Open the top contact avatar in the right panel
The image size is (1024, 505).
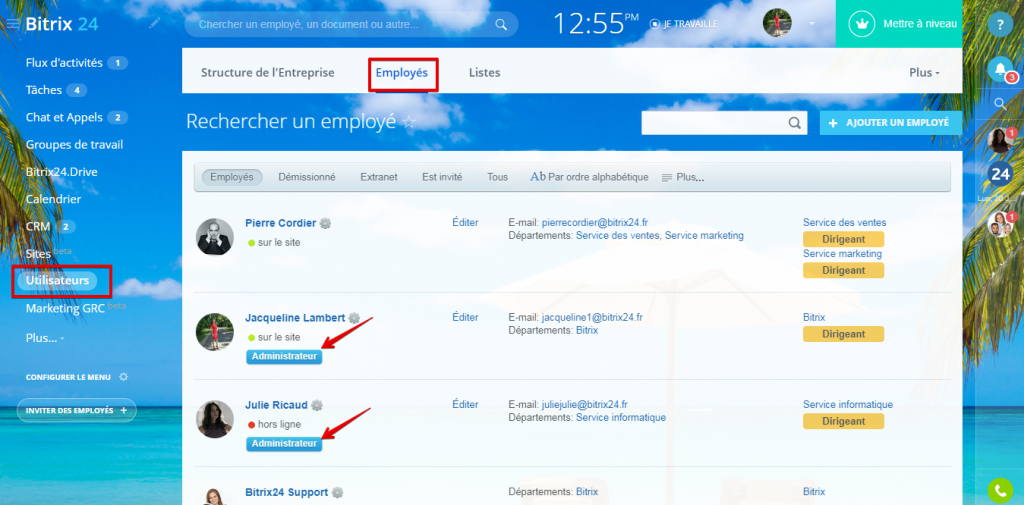[x=1000, y=140]
